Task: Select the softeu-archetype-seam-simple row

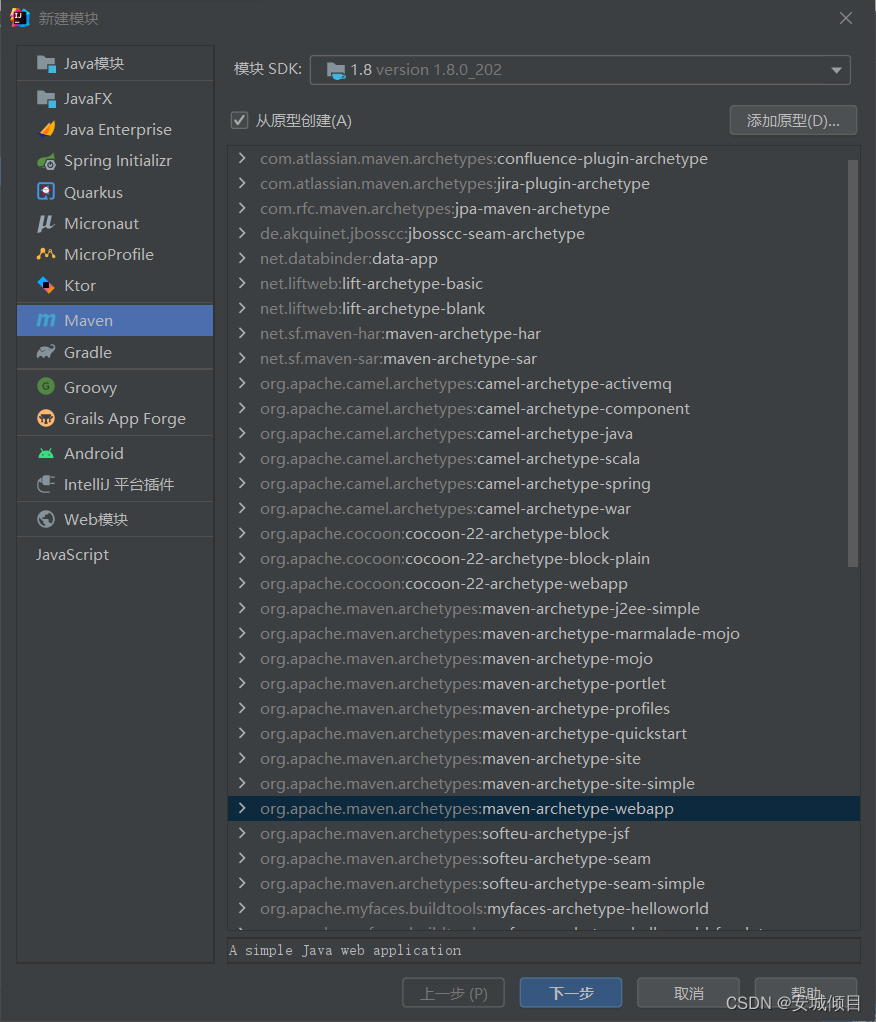Action: point(544,883)
